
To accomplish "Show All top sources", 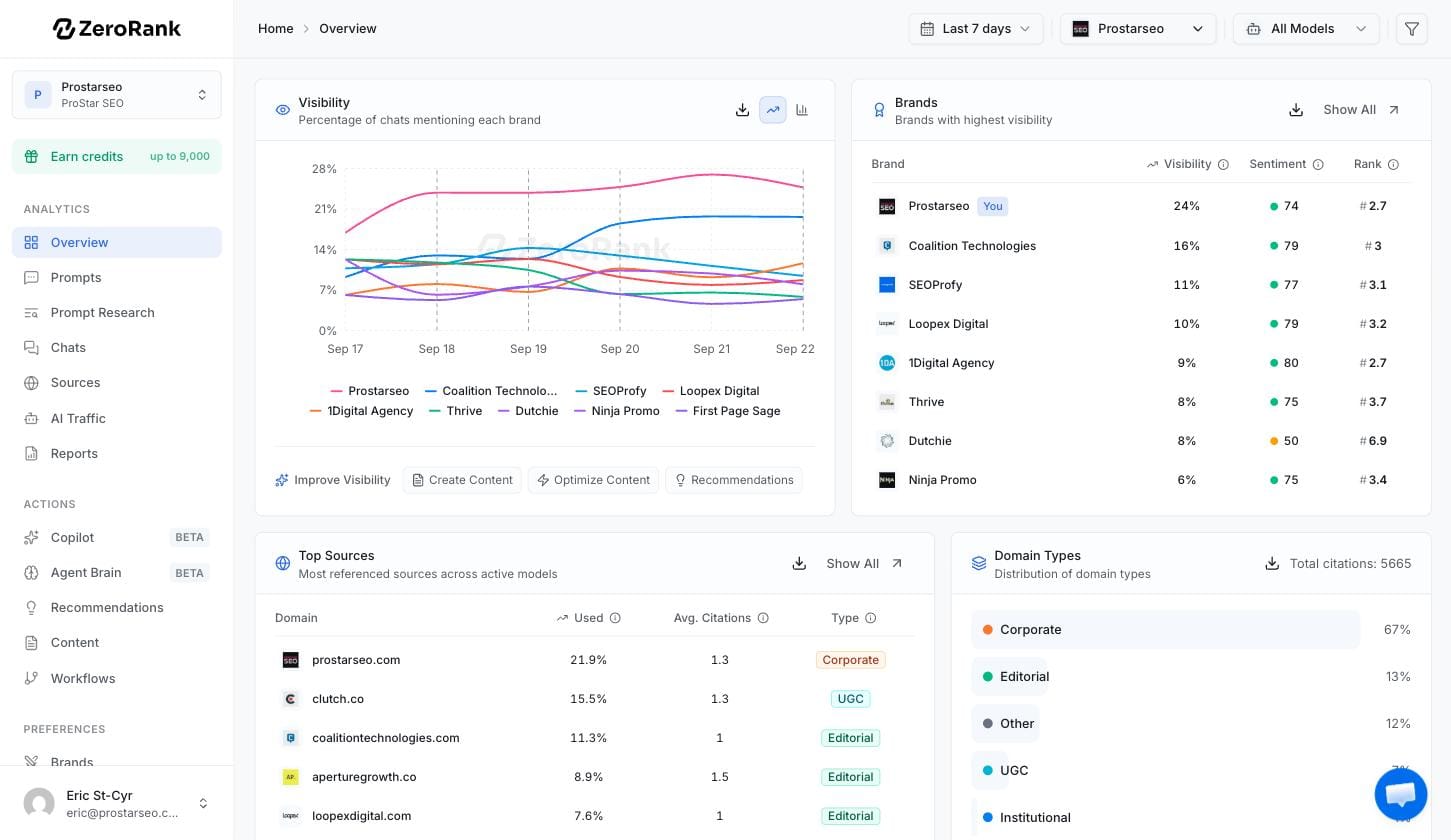I will pos(864,564).
